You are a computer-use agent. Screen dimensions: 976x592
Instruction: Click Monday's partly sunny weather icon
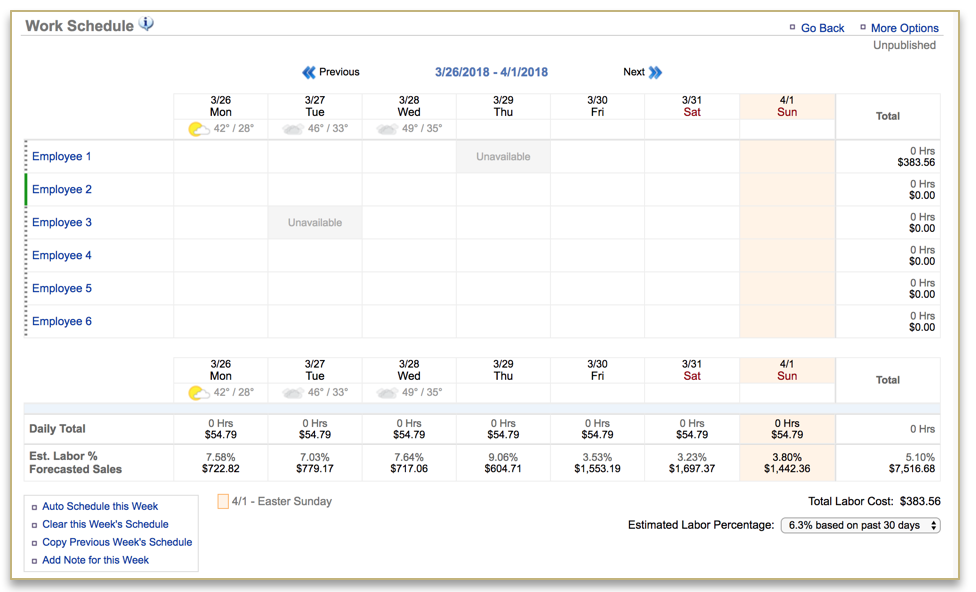pyautogui.click(x=199, y=129)
